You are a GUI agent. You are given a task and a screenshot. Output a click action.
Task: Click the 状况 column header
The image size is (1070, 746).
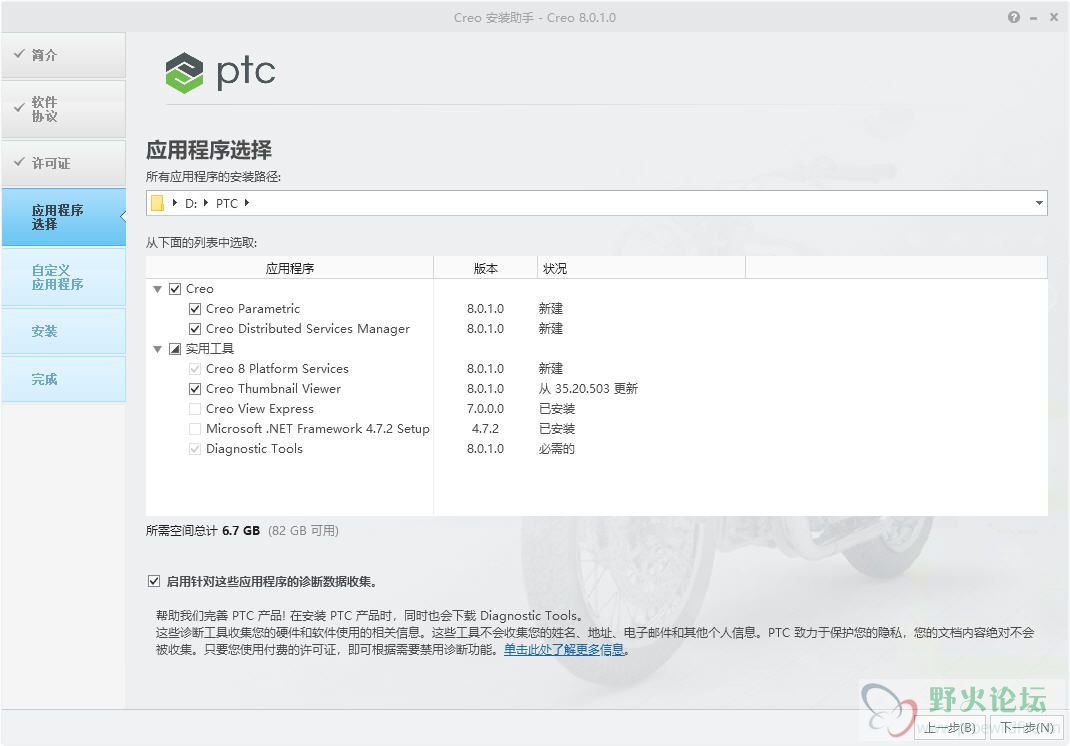tap(641, 268)
